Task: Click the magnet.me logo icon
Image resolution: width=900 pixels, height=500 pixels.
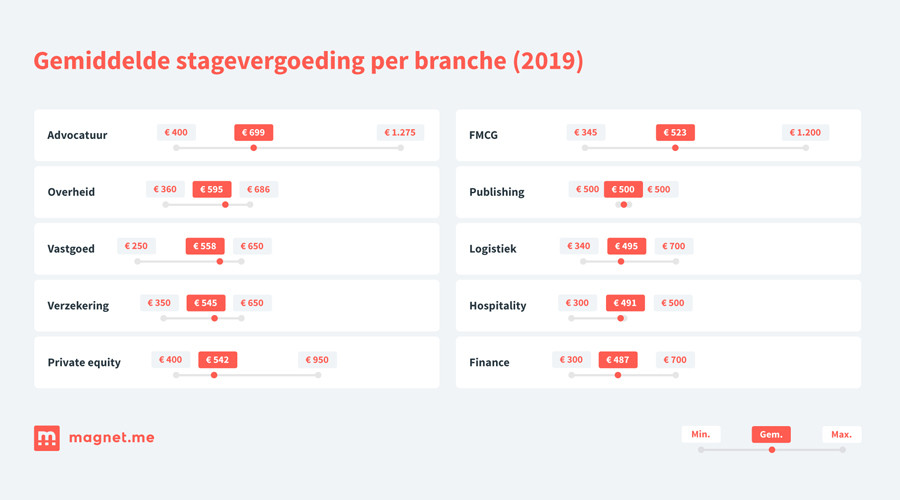Action: 46,438
